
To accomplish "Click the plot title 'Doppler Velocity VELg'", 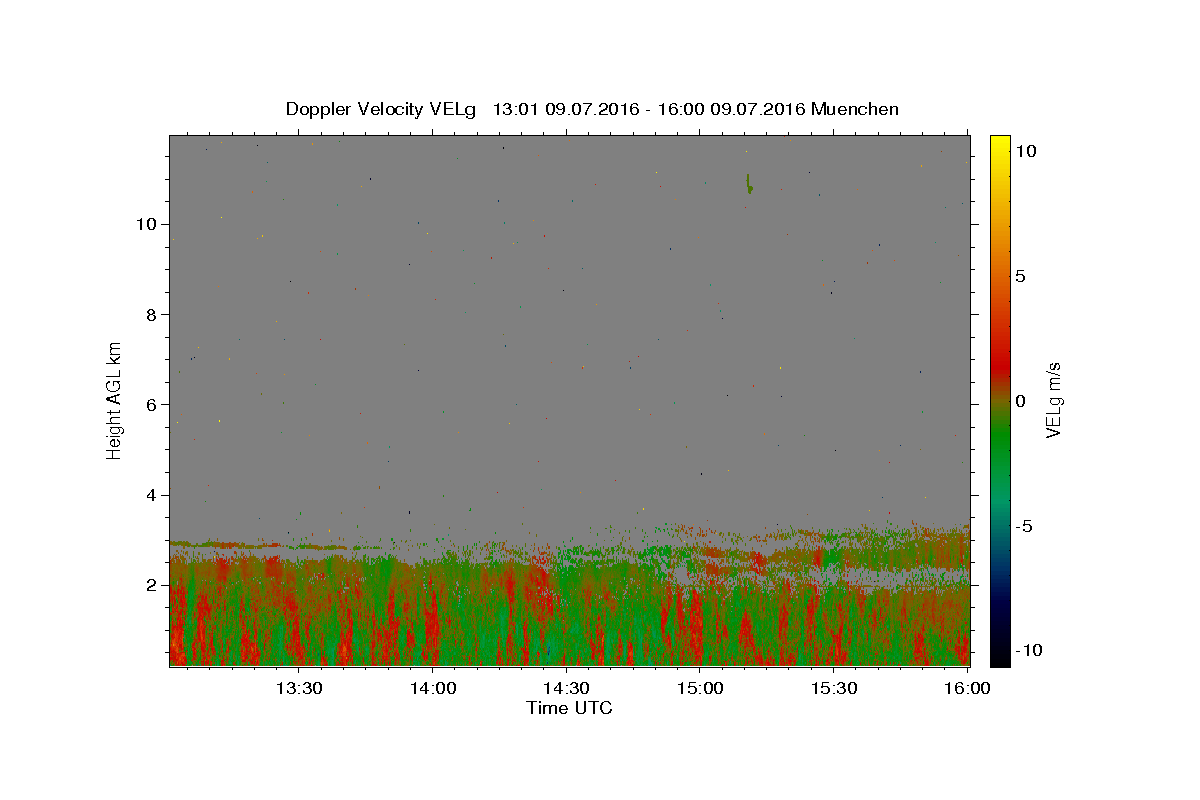I will click(x=381, y=109).
